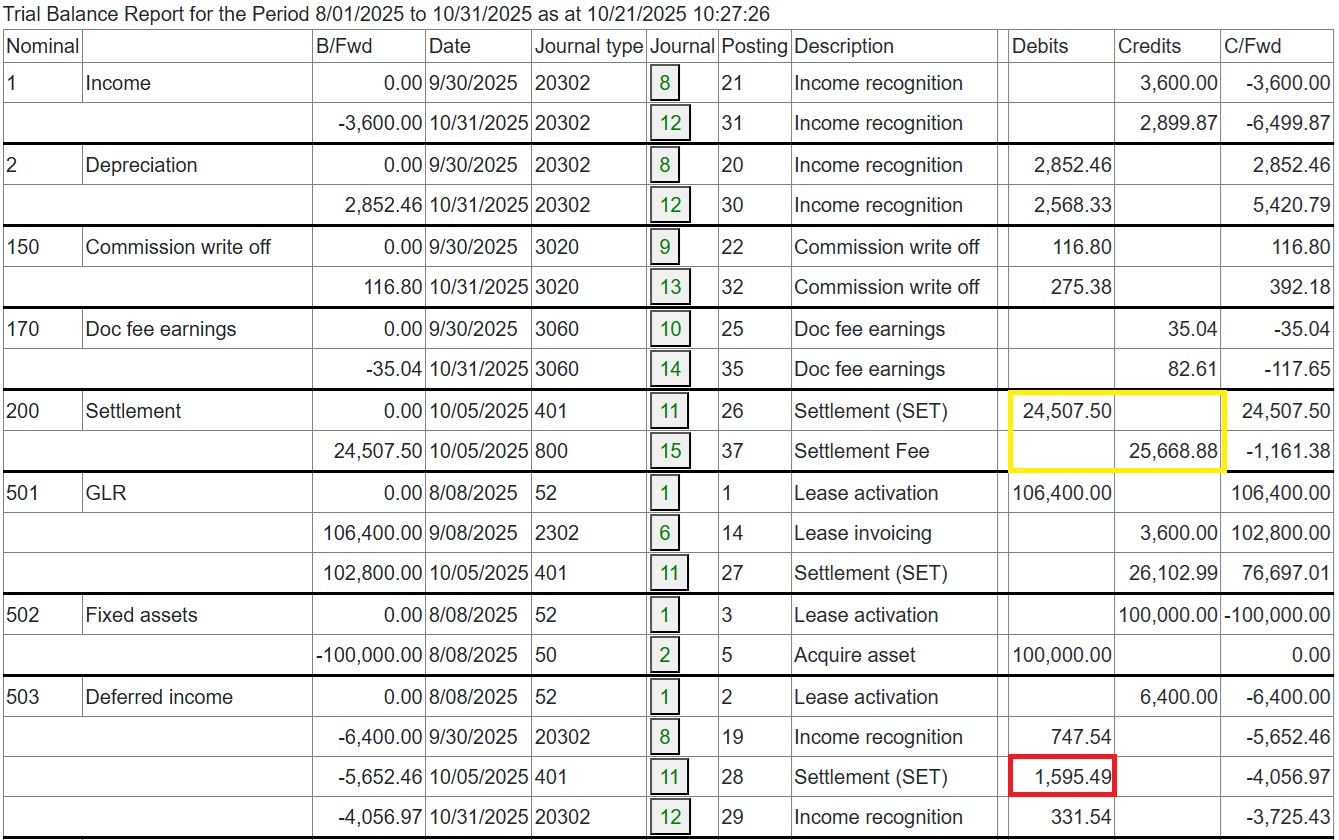Open journal 12 on Depreciation posting 30 row
This screenshot has width=1339, height=840.
click(x=670, y=205)
